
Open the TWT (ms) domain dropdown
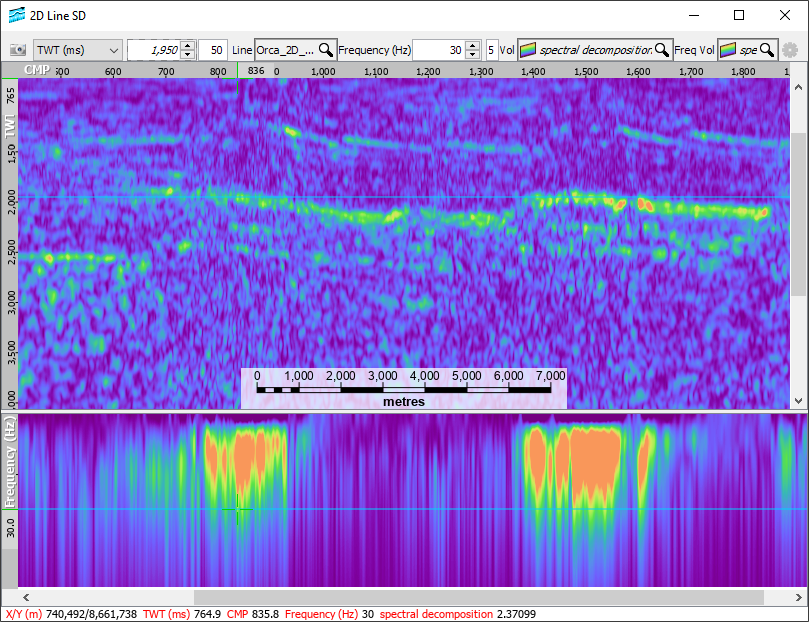click(x=78, y=50)
